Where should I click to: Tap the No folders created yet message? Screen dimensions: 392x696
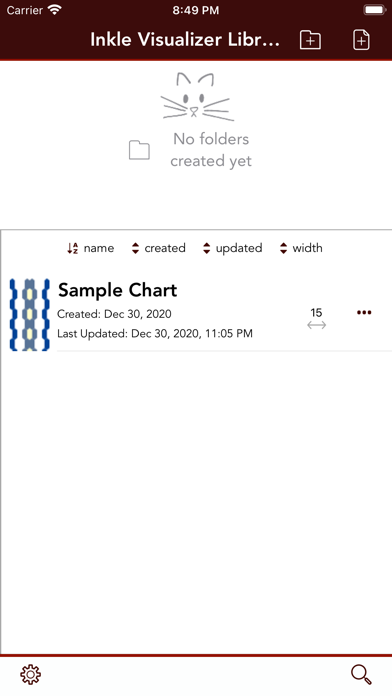[211, 150]
